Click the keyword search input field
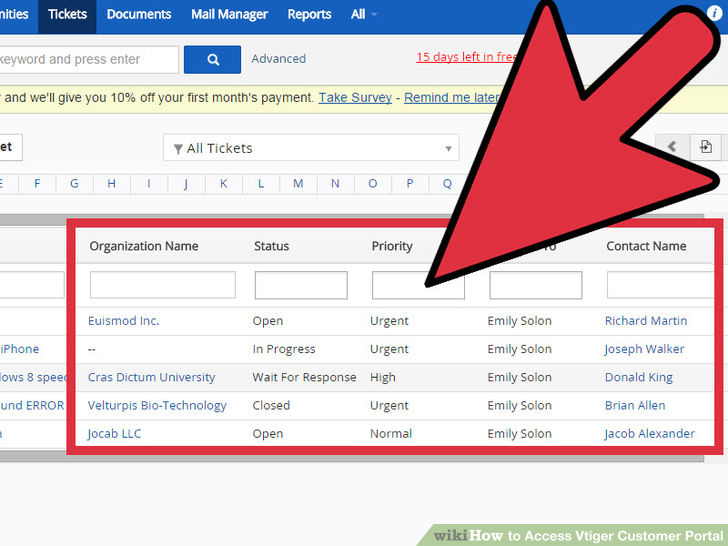This screenshot has height=546, width=728. 88,59
